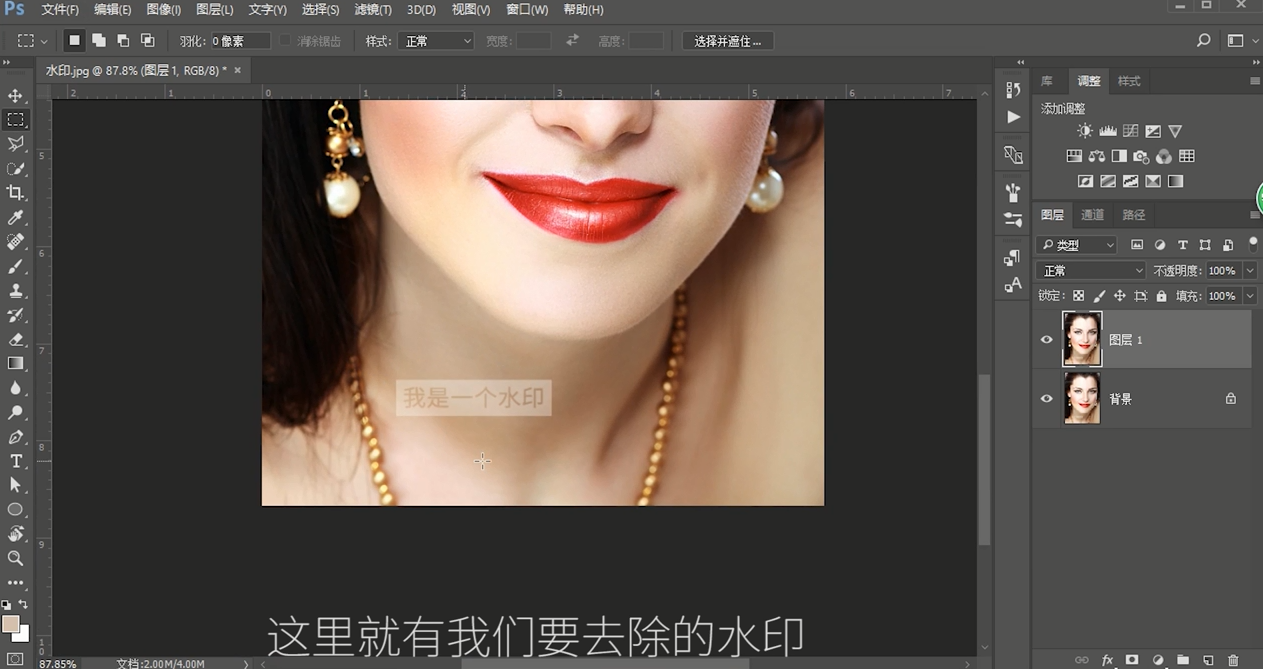Toggle lock image pixels brush icon
Viewport: 1263px width, 669px height.
coord(1099,296)
